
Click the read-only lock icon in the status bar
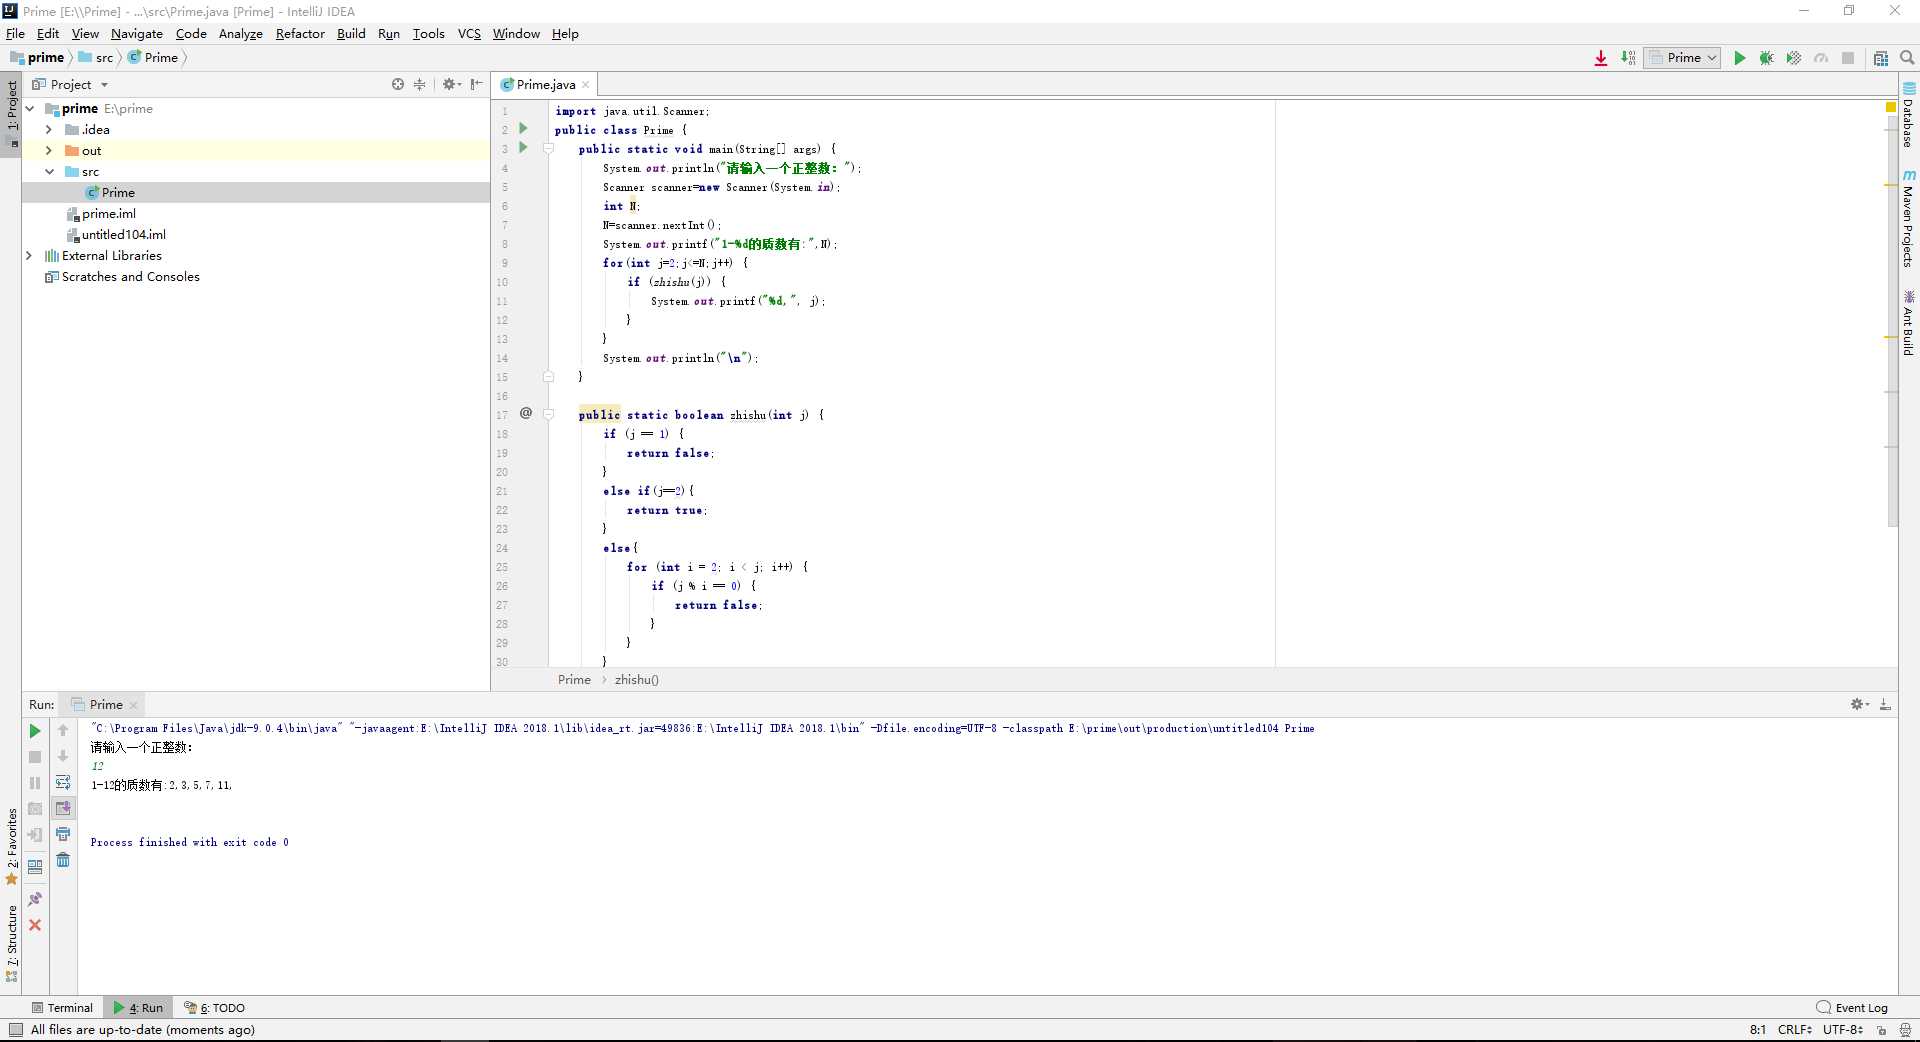(x=1881, y=1030)
